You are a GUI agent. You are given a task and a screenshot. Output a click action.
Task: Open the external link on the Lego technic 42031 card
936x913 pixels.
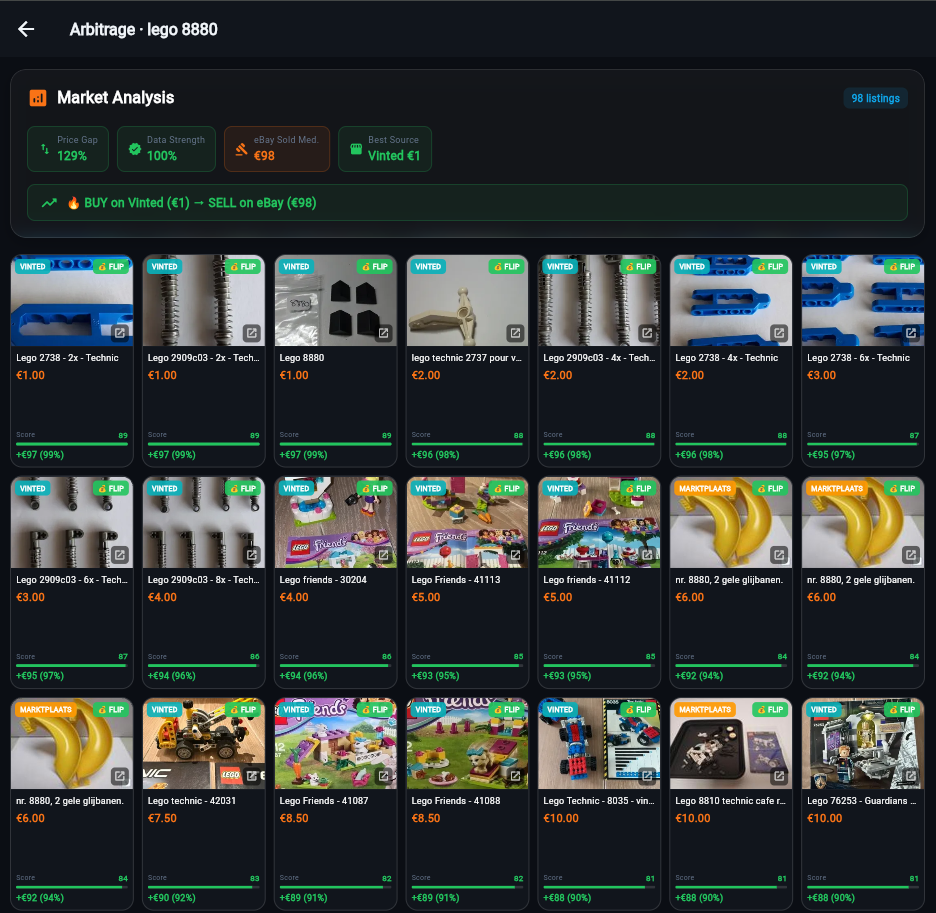tap(252, 775)
